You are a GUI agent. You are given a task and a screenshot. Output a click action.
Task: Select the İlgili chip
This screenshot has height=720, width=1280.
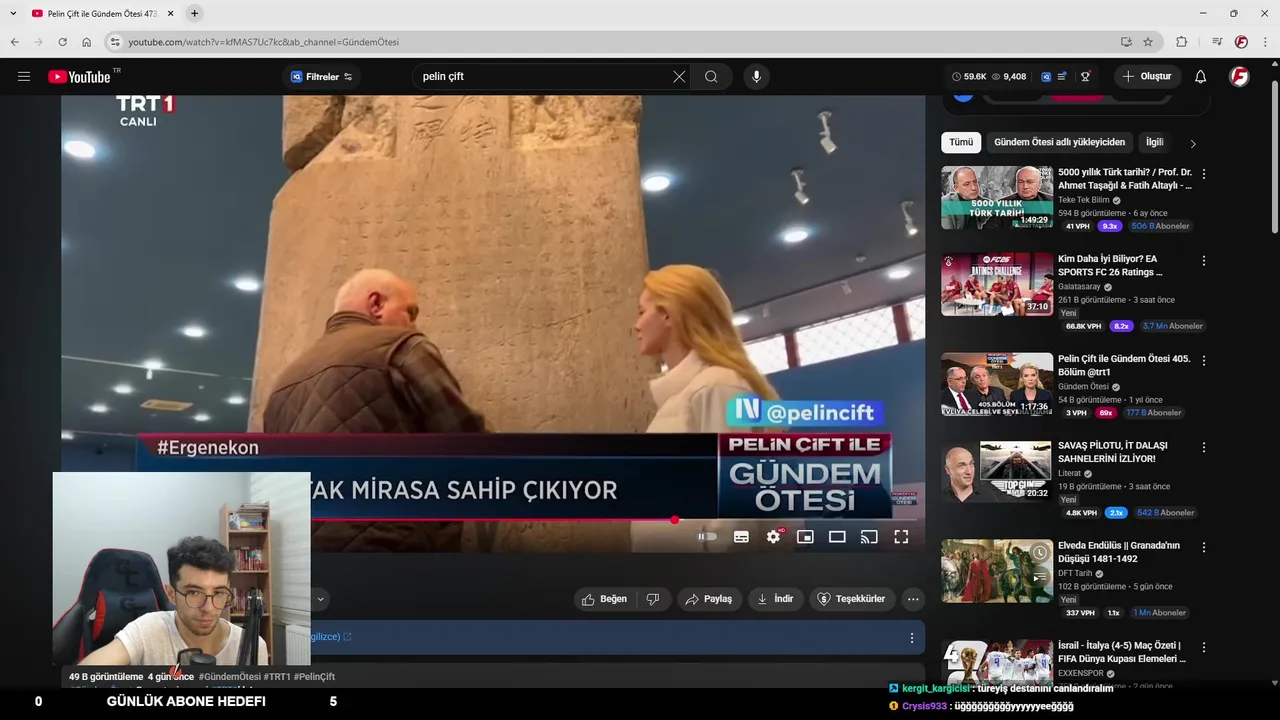(x=1155, y=142)
